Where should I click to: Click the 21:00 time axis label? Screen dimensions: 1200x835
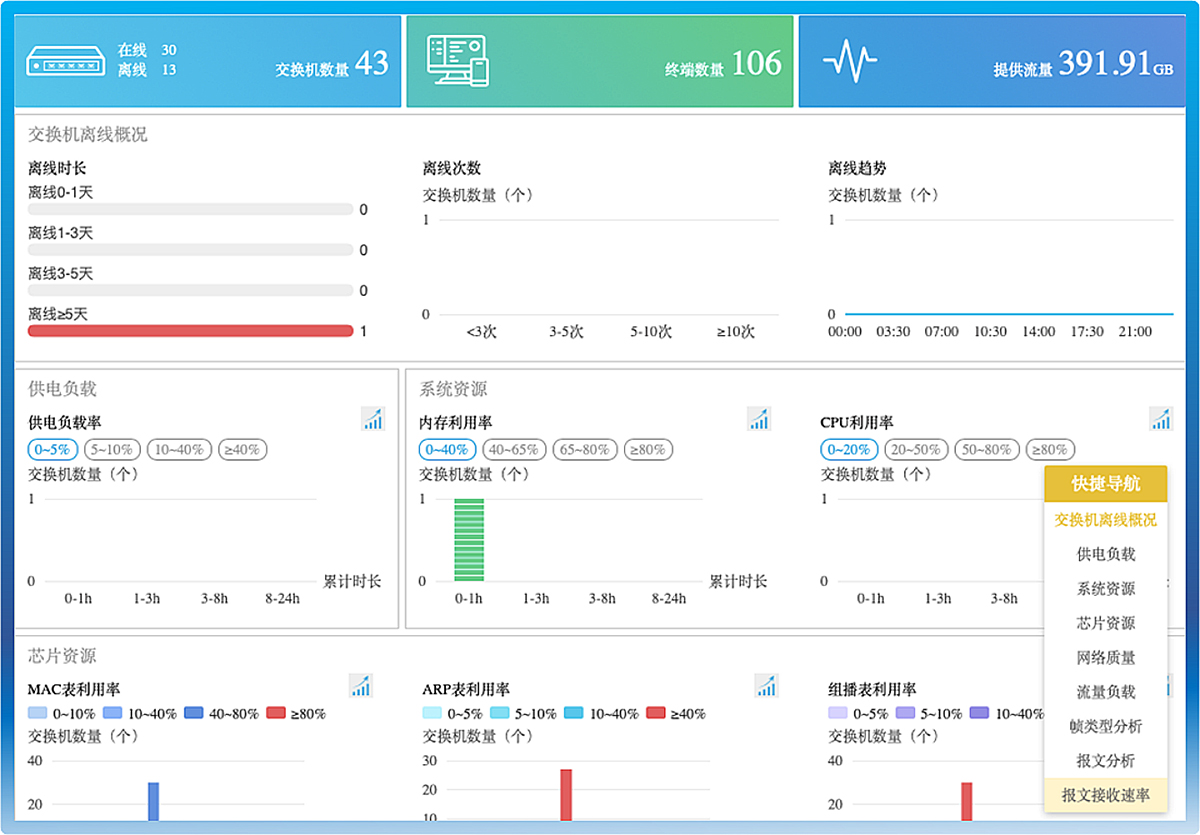(1135, 332)
